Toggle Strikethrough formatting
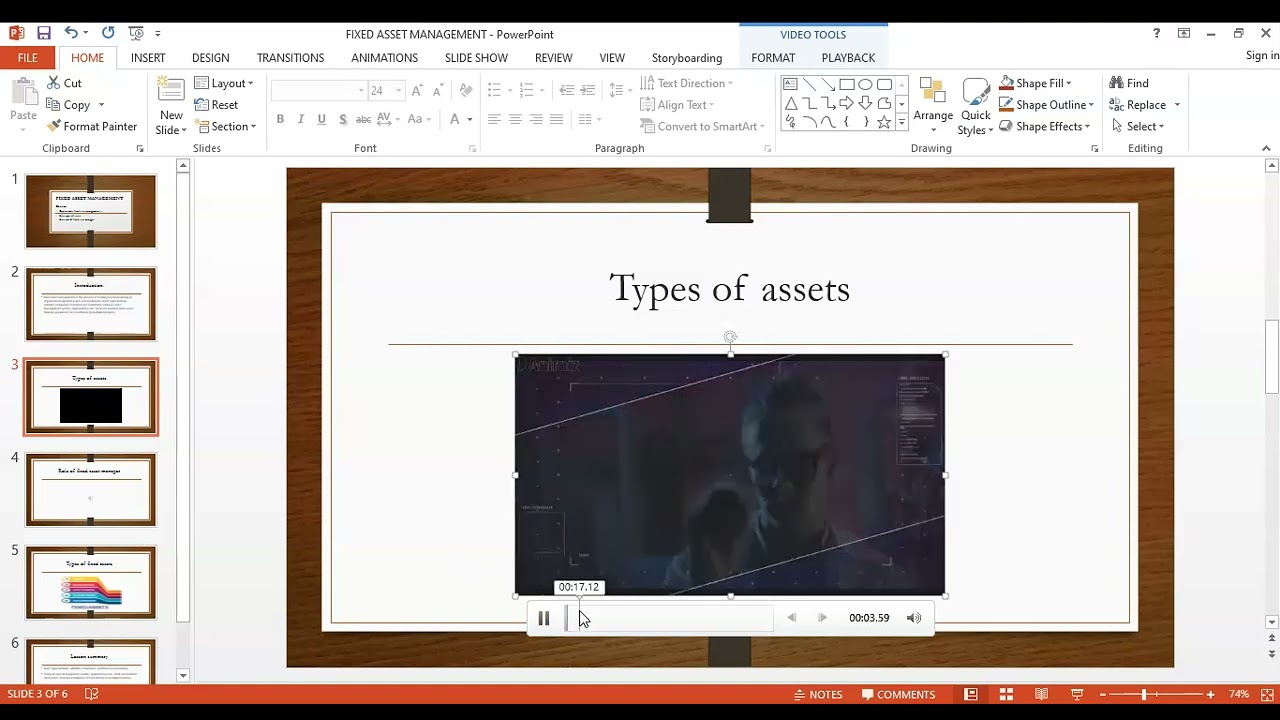The height and width of the screenshot is (720, 1280). pyautogui.click(x=364, y=119)
